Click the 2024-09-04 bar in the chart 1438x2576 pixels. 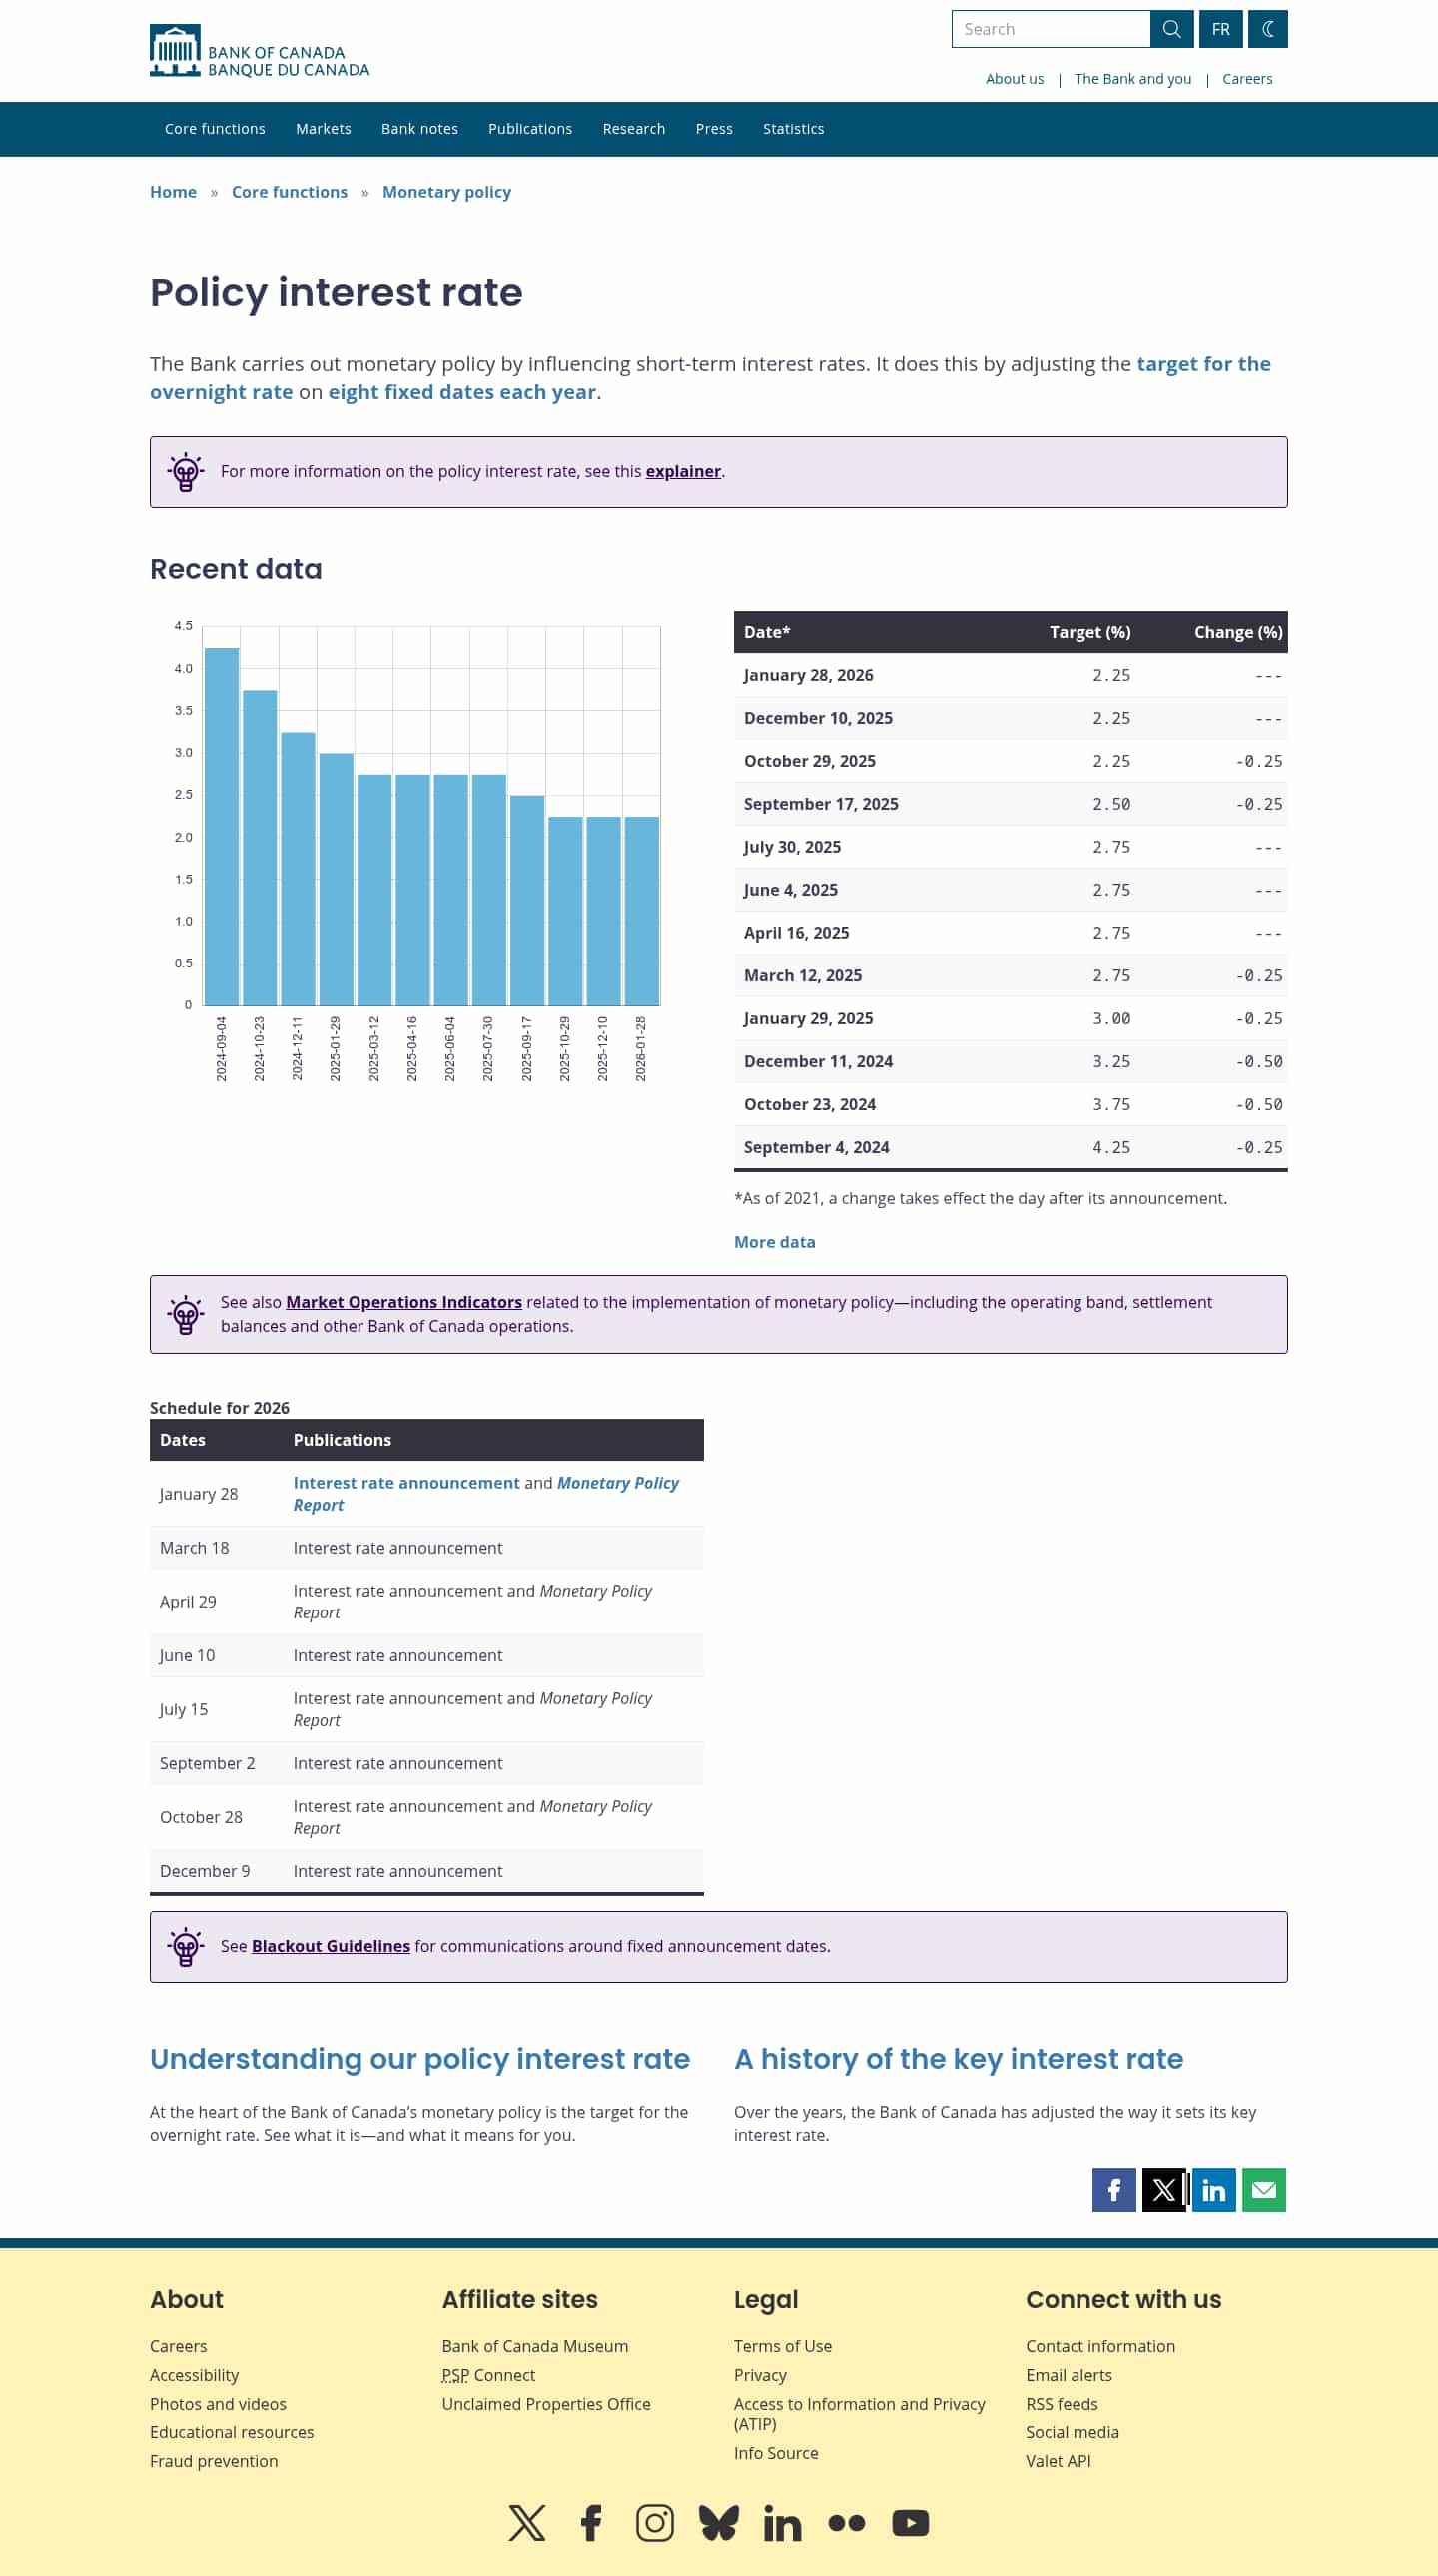(221, 826)
